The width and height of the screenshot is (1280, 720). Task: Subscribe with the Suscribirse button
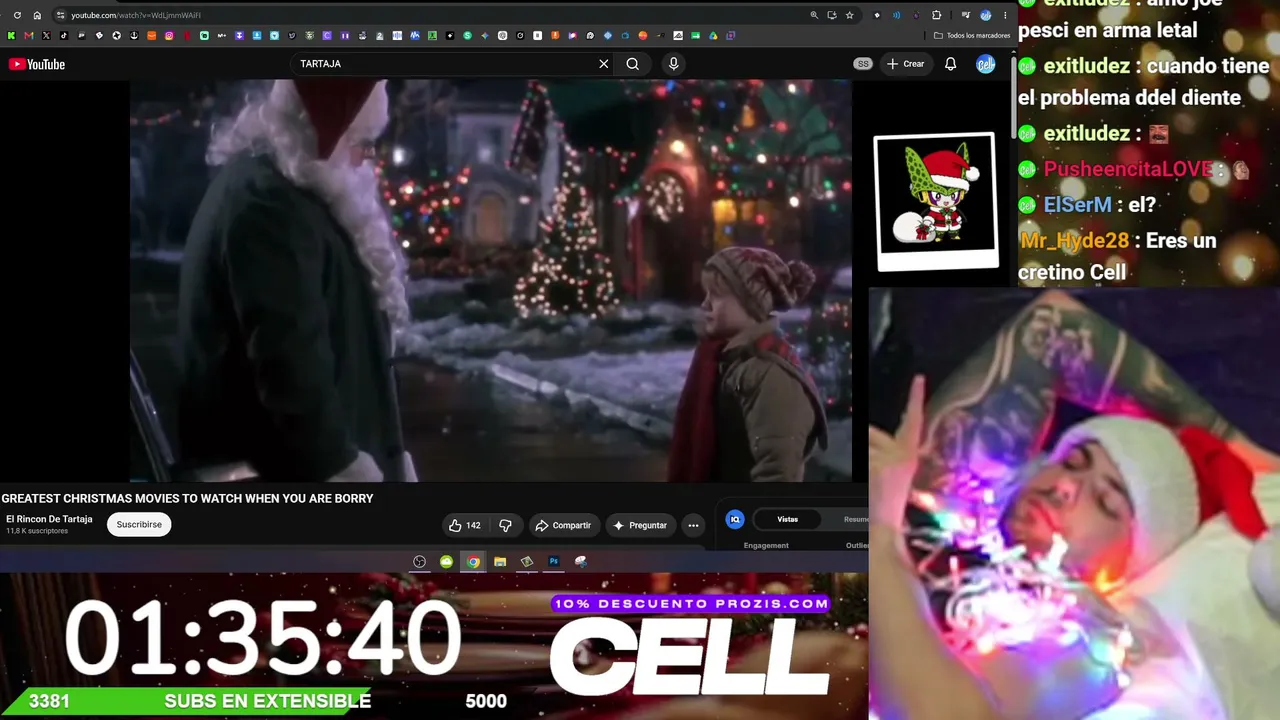point(139,524)
